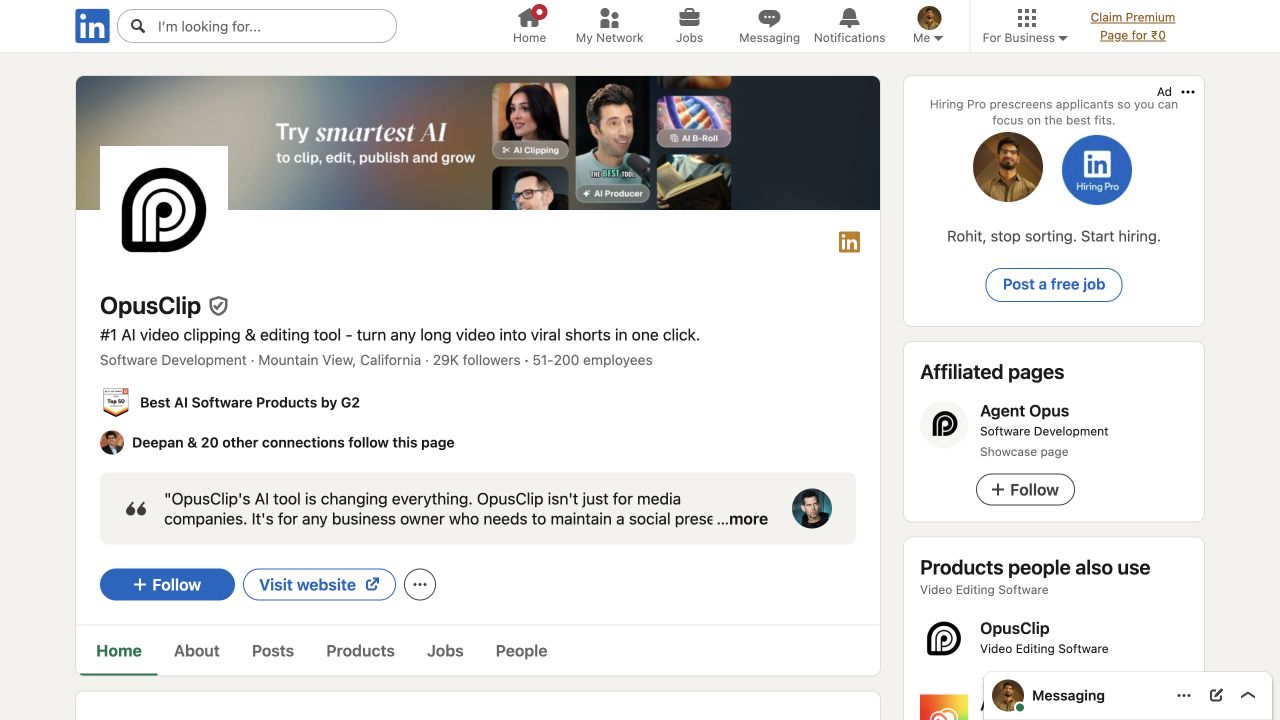
Task: Open Messaging overlay options dots
Action: pyautogui.click(x=1184, y=695)
